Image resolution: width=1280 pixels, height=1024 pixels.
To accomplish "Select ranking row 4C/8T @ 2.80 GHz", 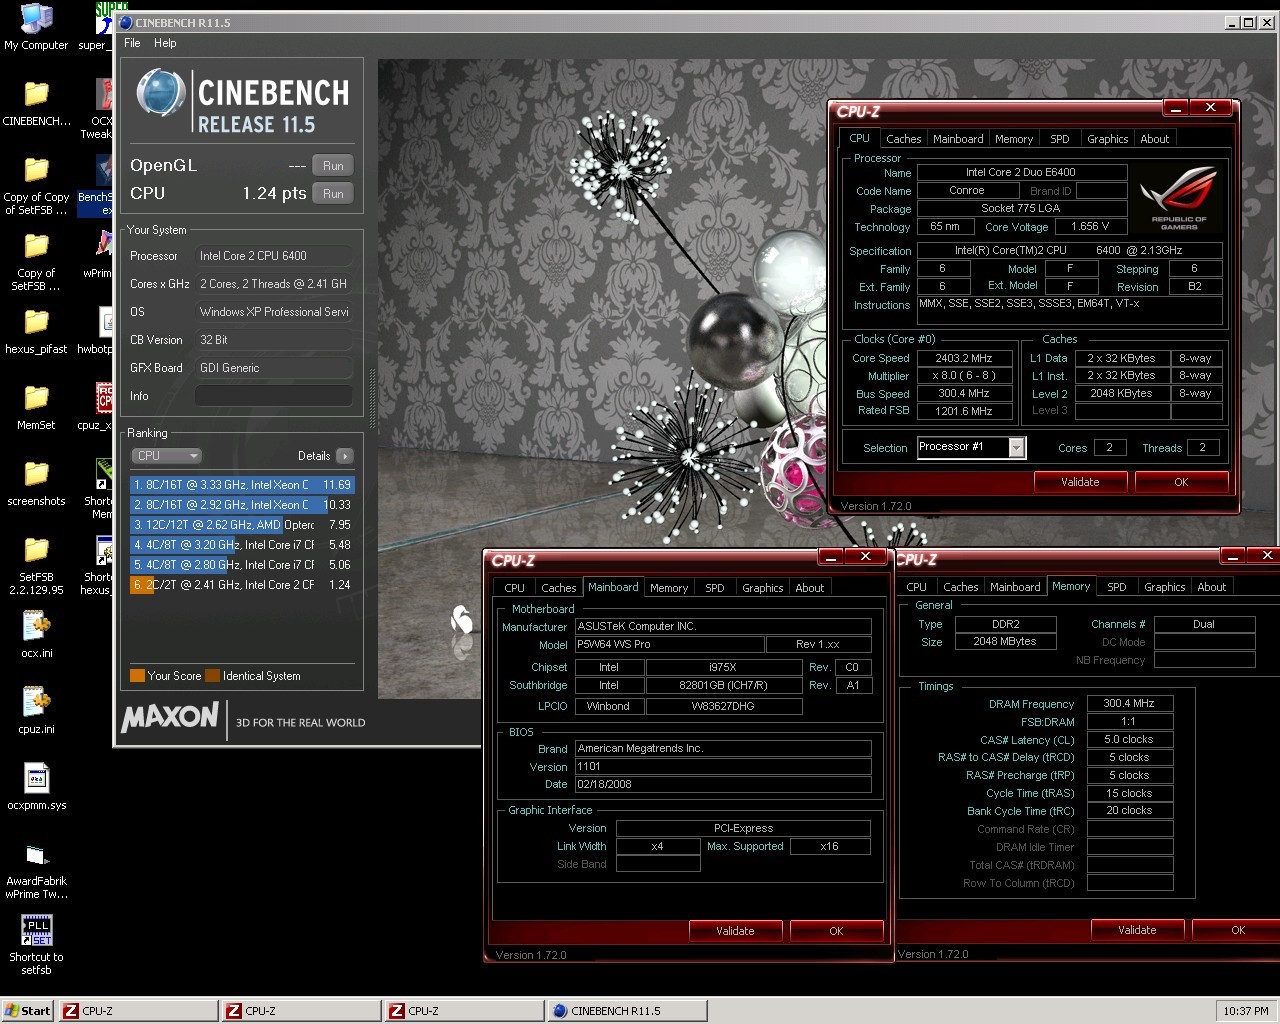I will coord(242,565).
